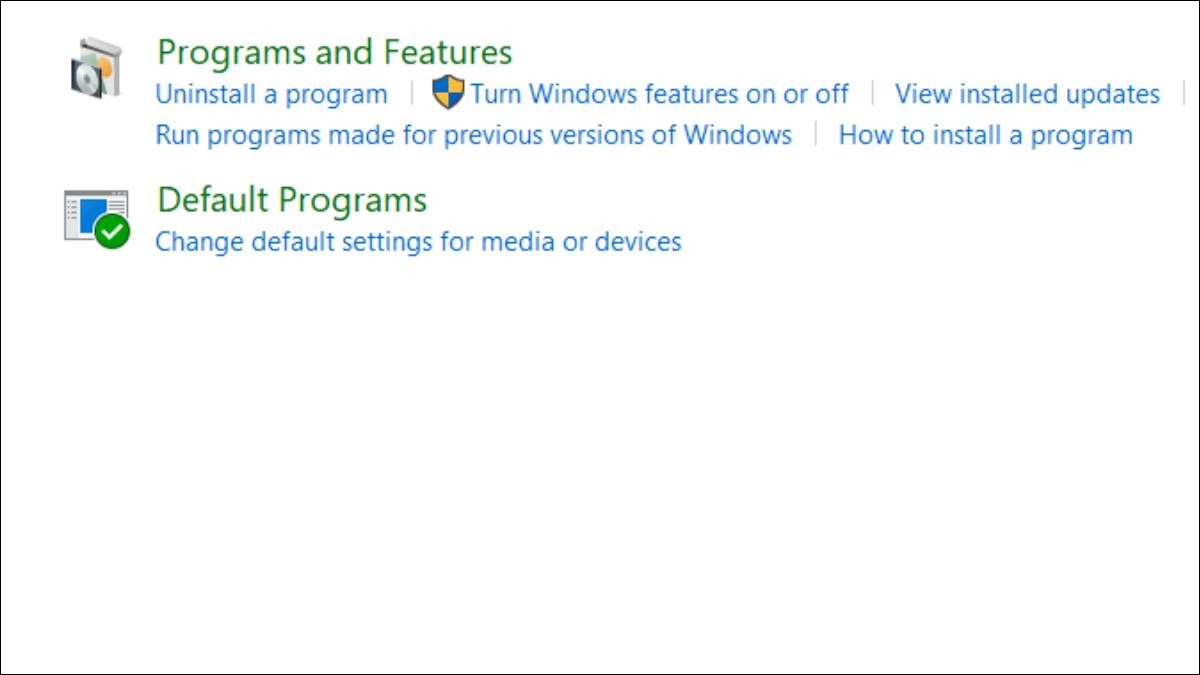Open View installed updates
The height and width of the screenshot is (675, 1200).
pos(1027,95)
